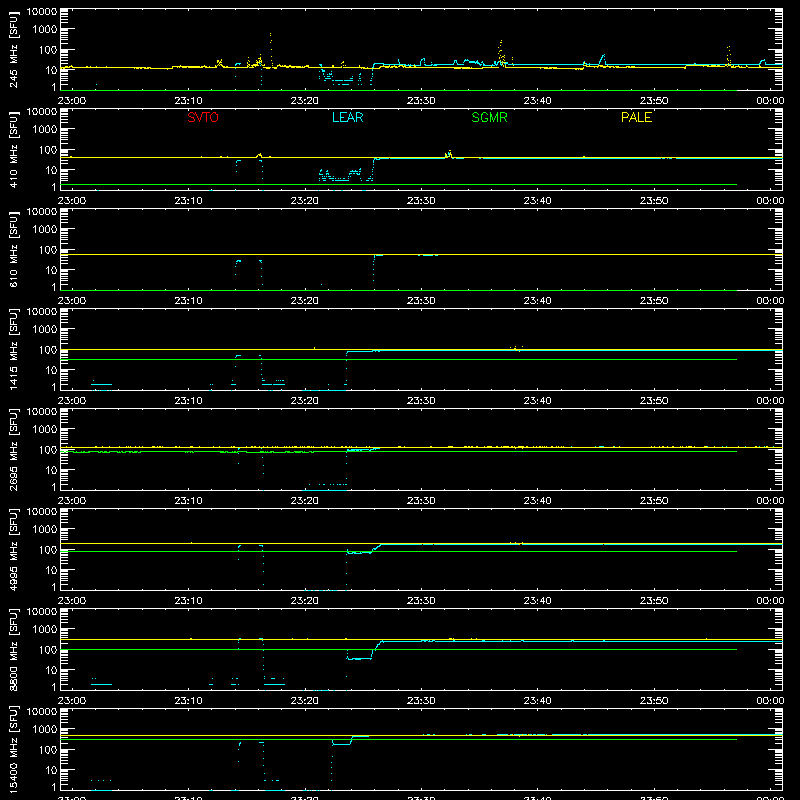Click the cyan LEAR legend label
Screen dimensions: 800x800
point(347,117)
